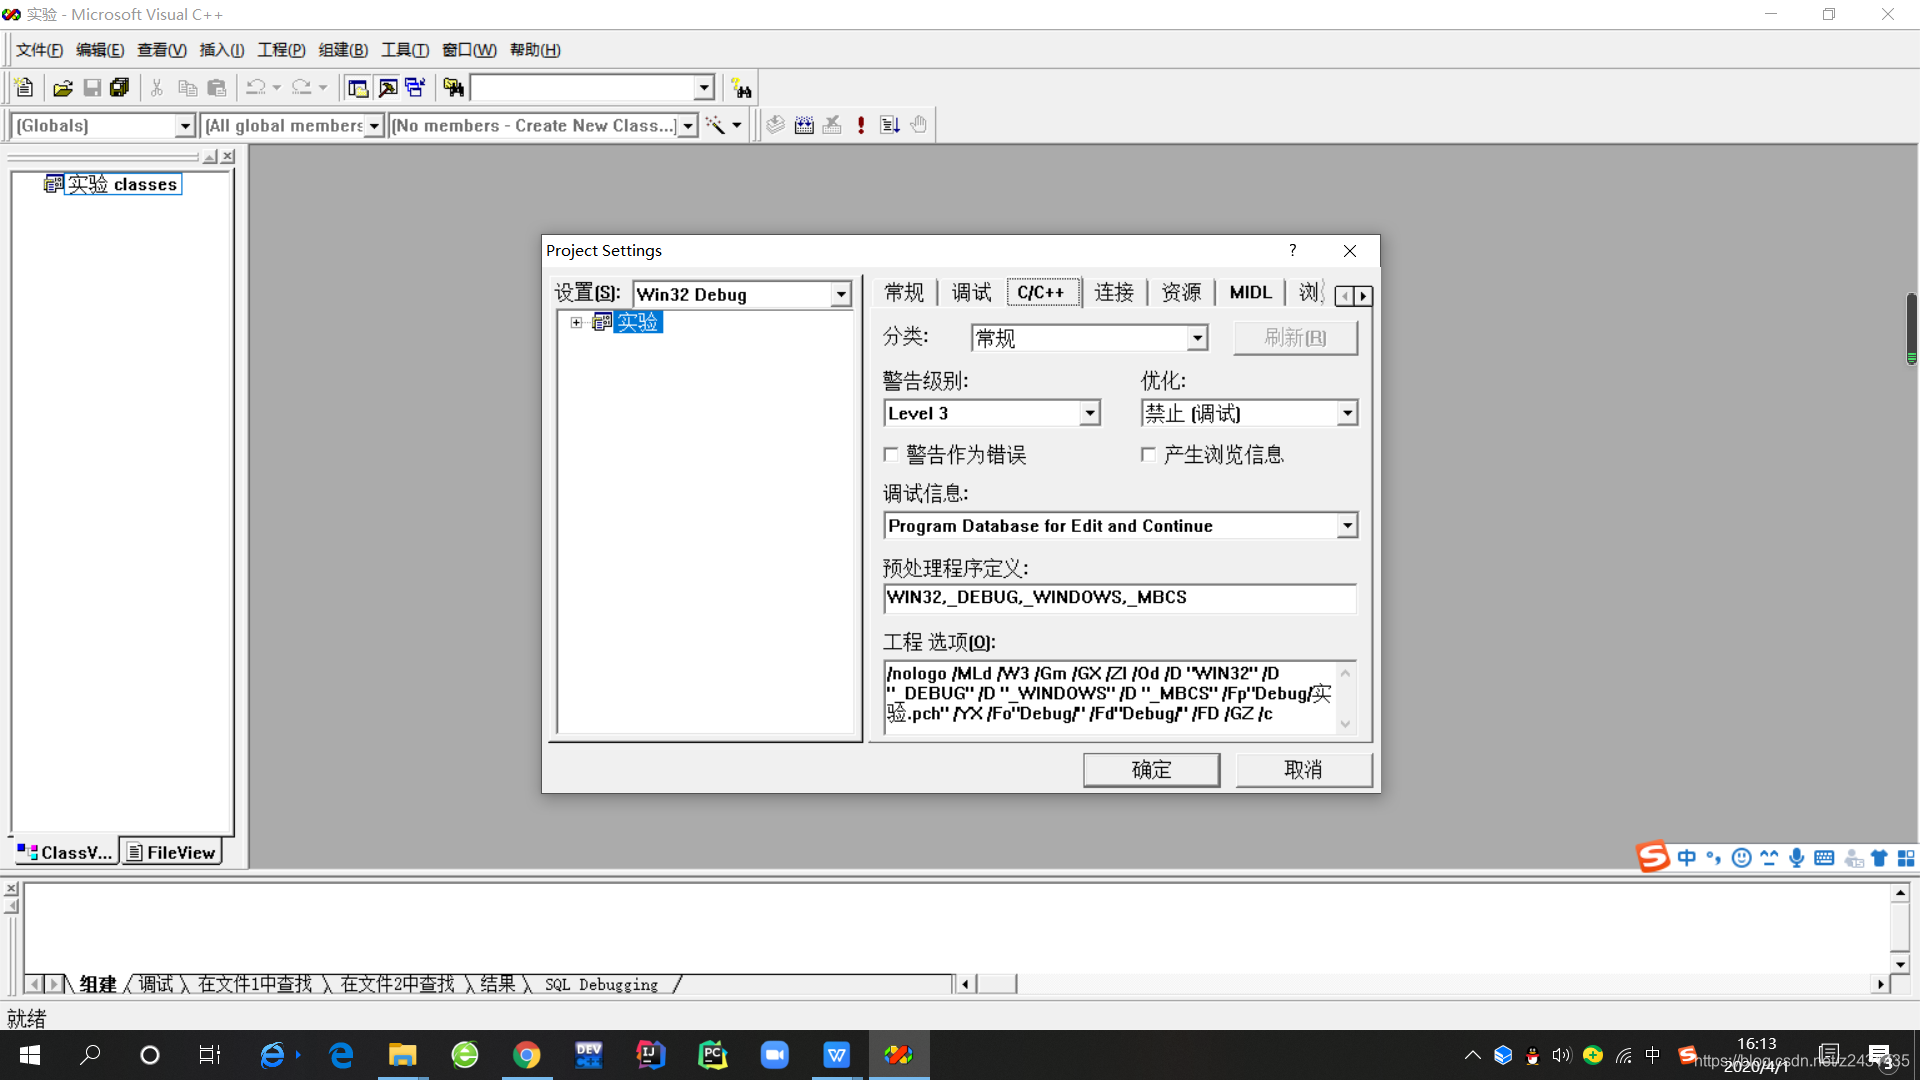This screenshot has height=1080, width=1920.
Task: Click the settings tab strip scroll left arrow
Action: click(1345, 296)
